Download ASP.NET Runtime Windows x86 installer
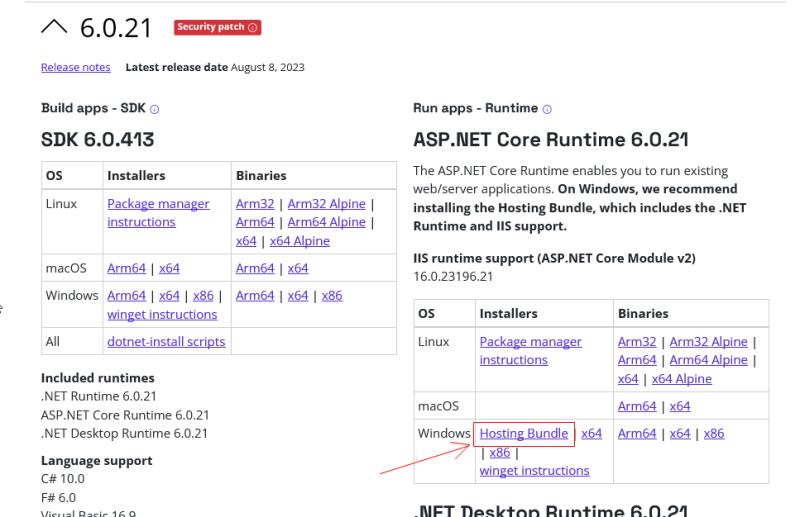Image resolution: width=800 pixels, height=517 pixels. pyautogui.click(x=499, y=452)
